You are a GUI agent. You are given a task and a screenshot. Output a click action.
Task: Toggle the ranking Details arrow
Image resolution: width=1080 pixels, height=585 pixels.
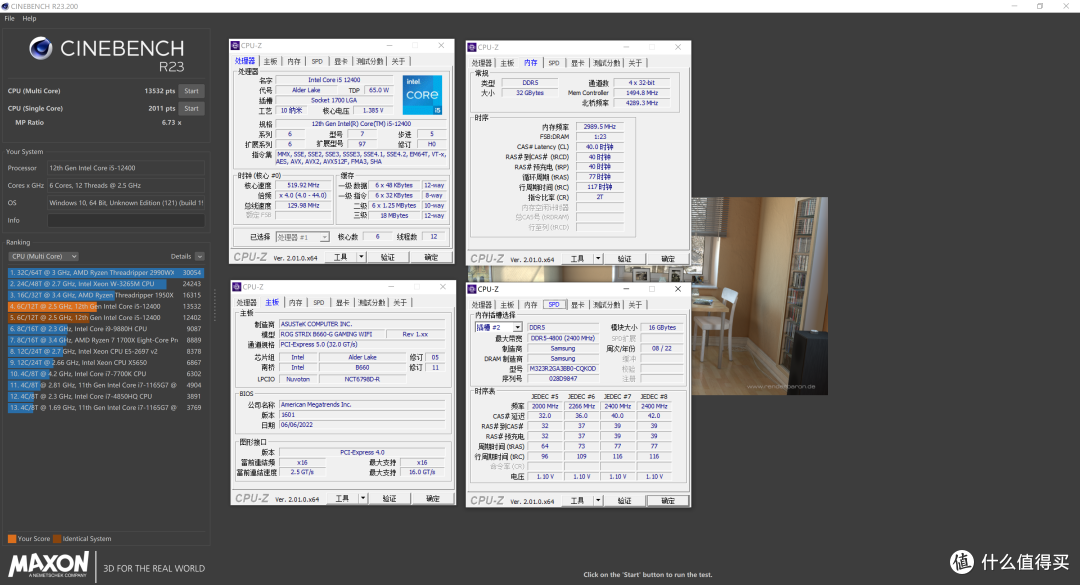pos(199,256)
